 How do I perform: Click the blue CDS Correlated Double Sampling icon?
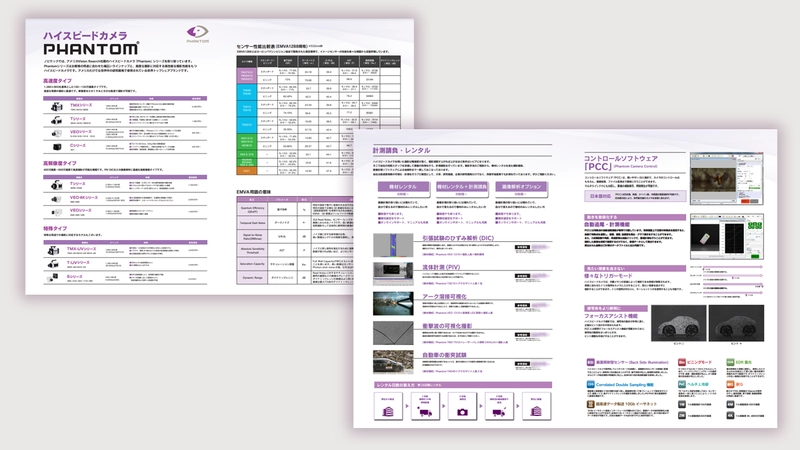point(590,384)
